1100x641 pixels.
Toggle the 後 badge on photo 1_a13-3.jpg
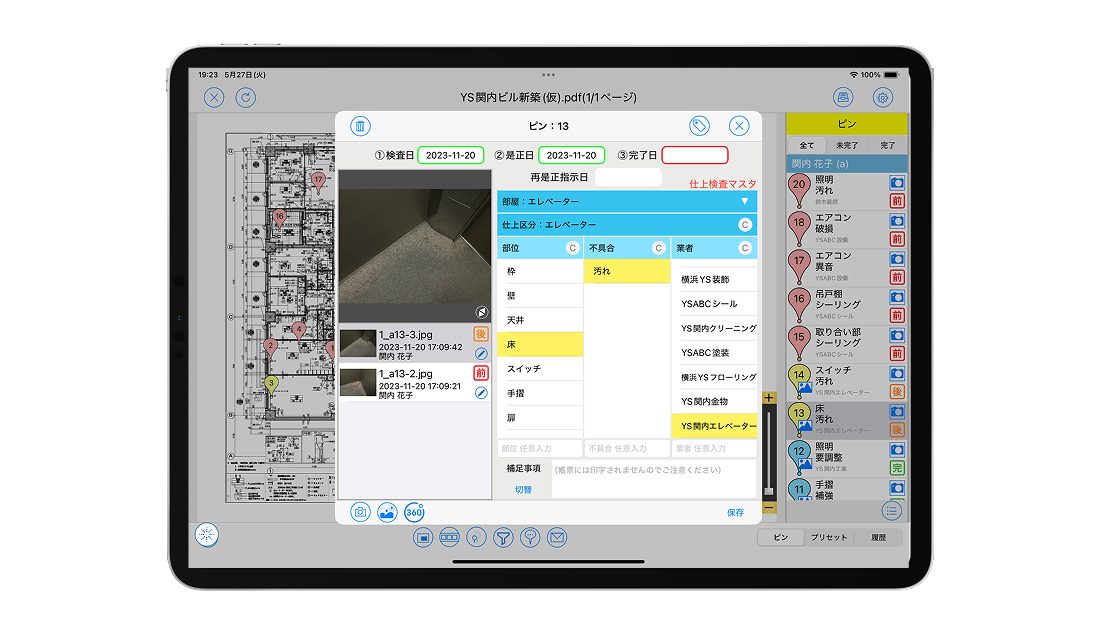[x=481, y=335]
